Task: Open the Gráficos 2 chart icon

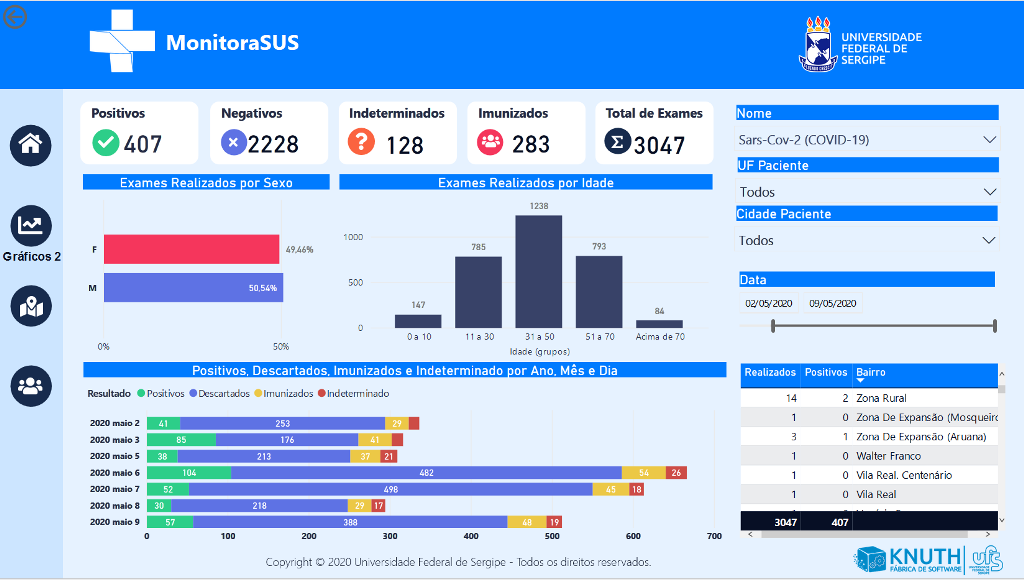Action: click(x=31, y=226)
